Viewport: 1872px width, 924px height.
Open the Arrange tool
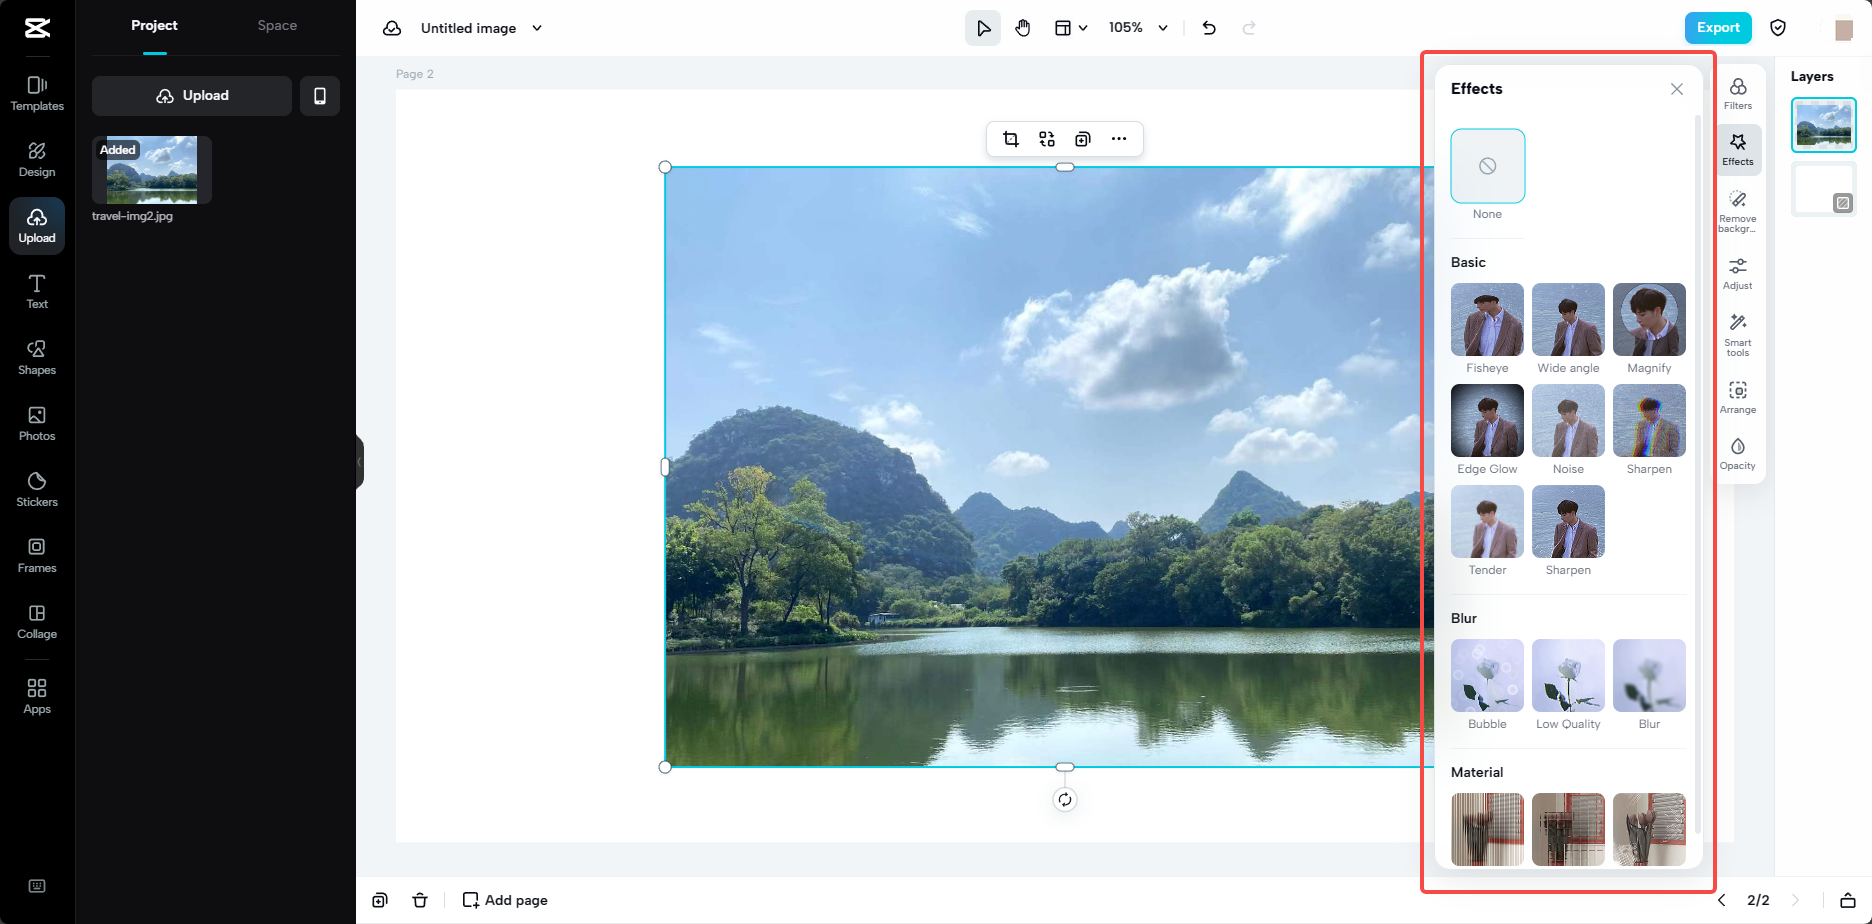pos(1738,397)
